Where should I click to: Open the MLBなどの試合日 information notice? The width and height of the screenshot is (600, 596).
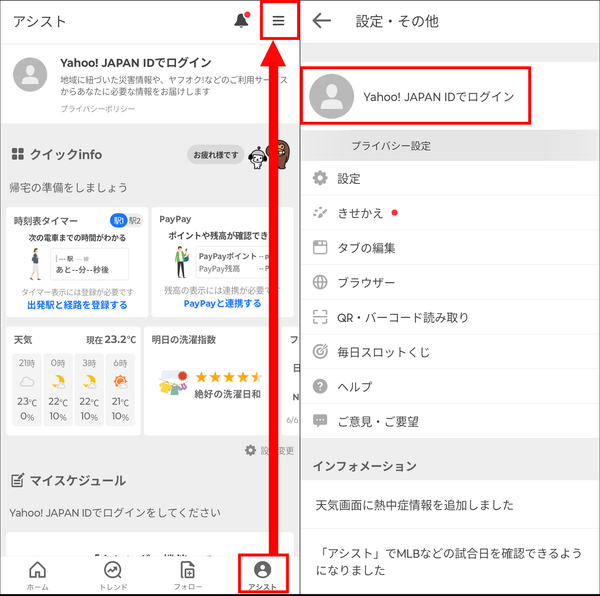tap(450, 562)
